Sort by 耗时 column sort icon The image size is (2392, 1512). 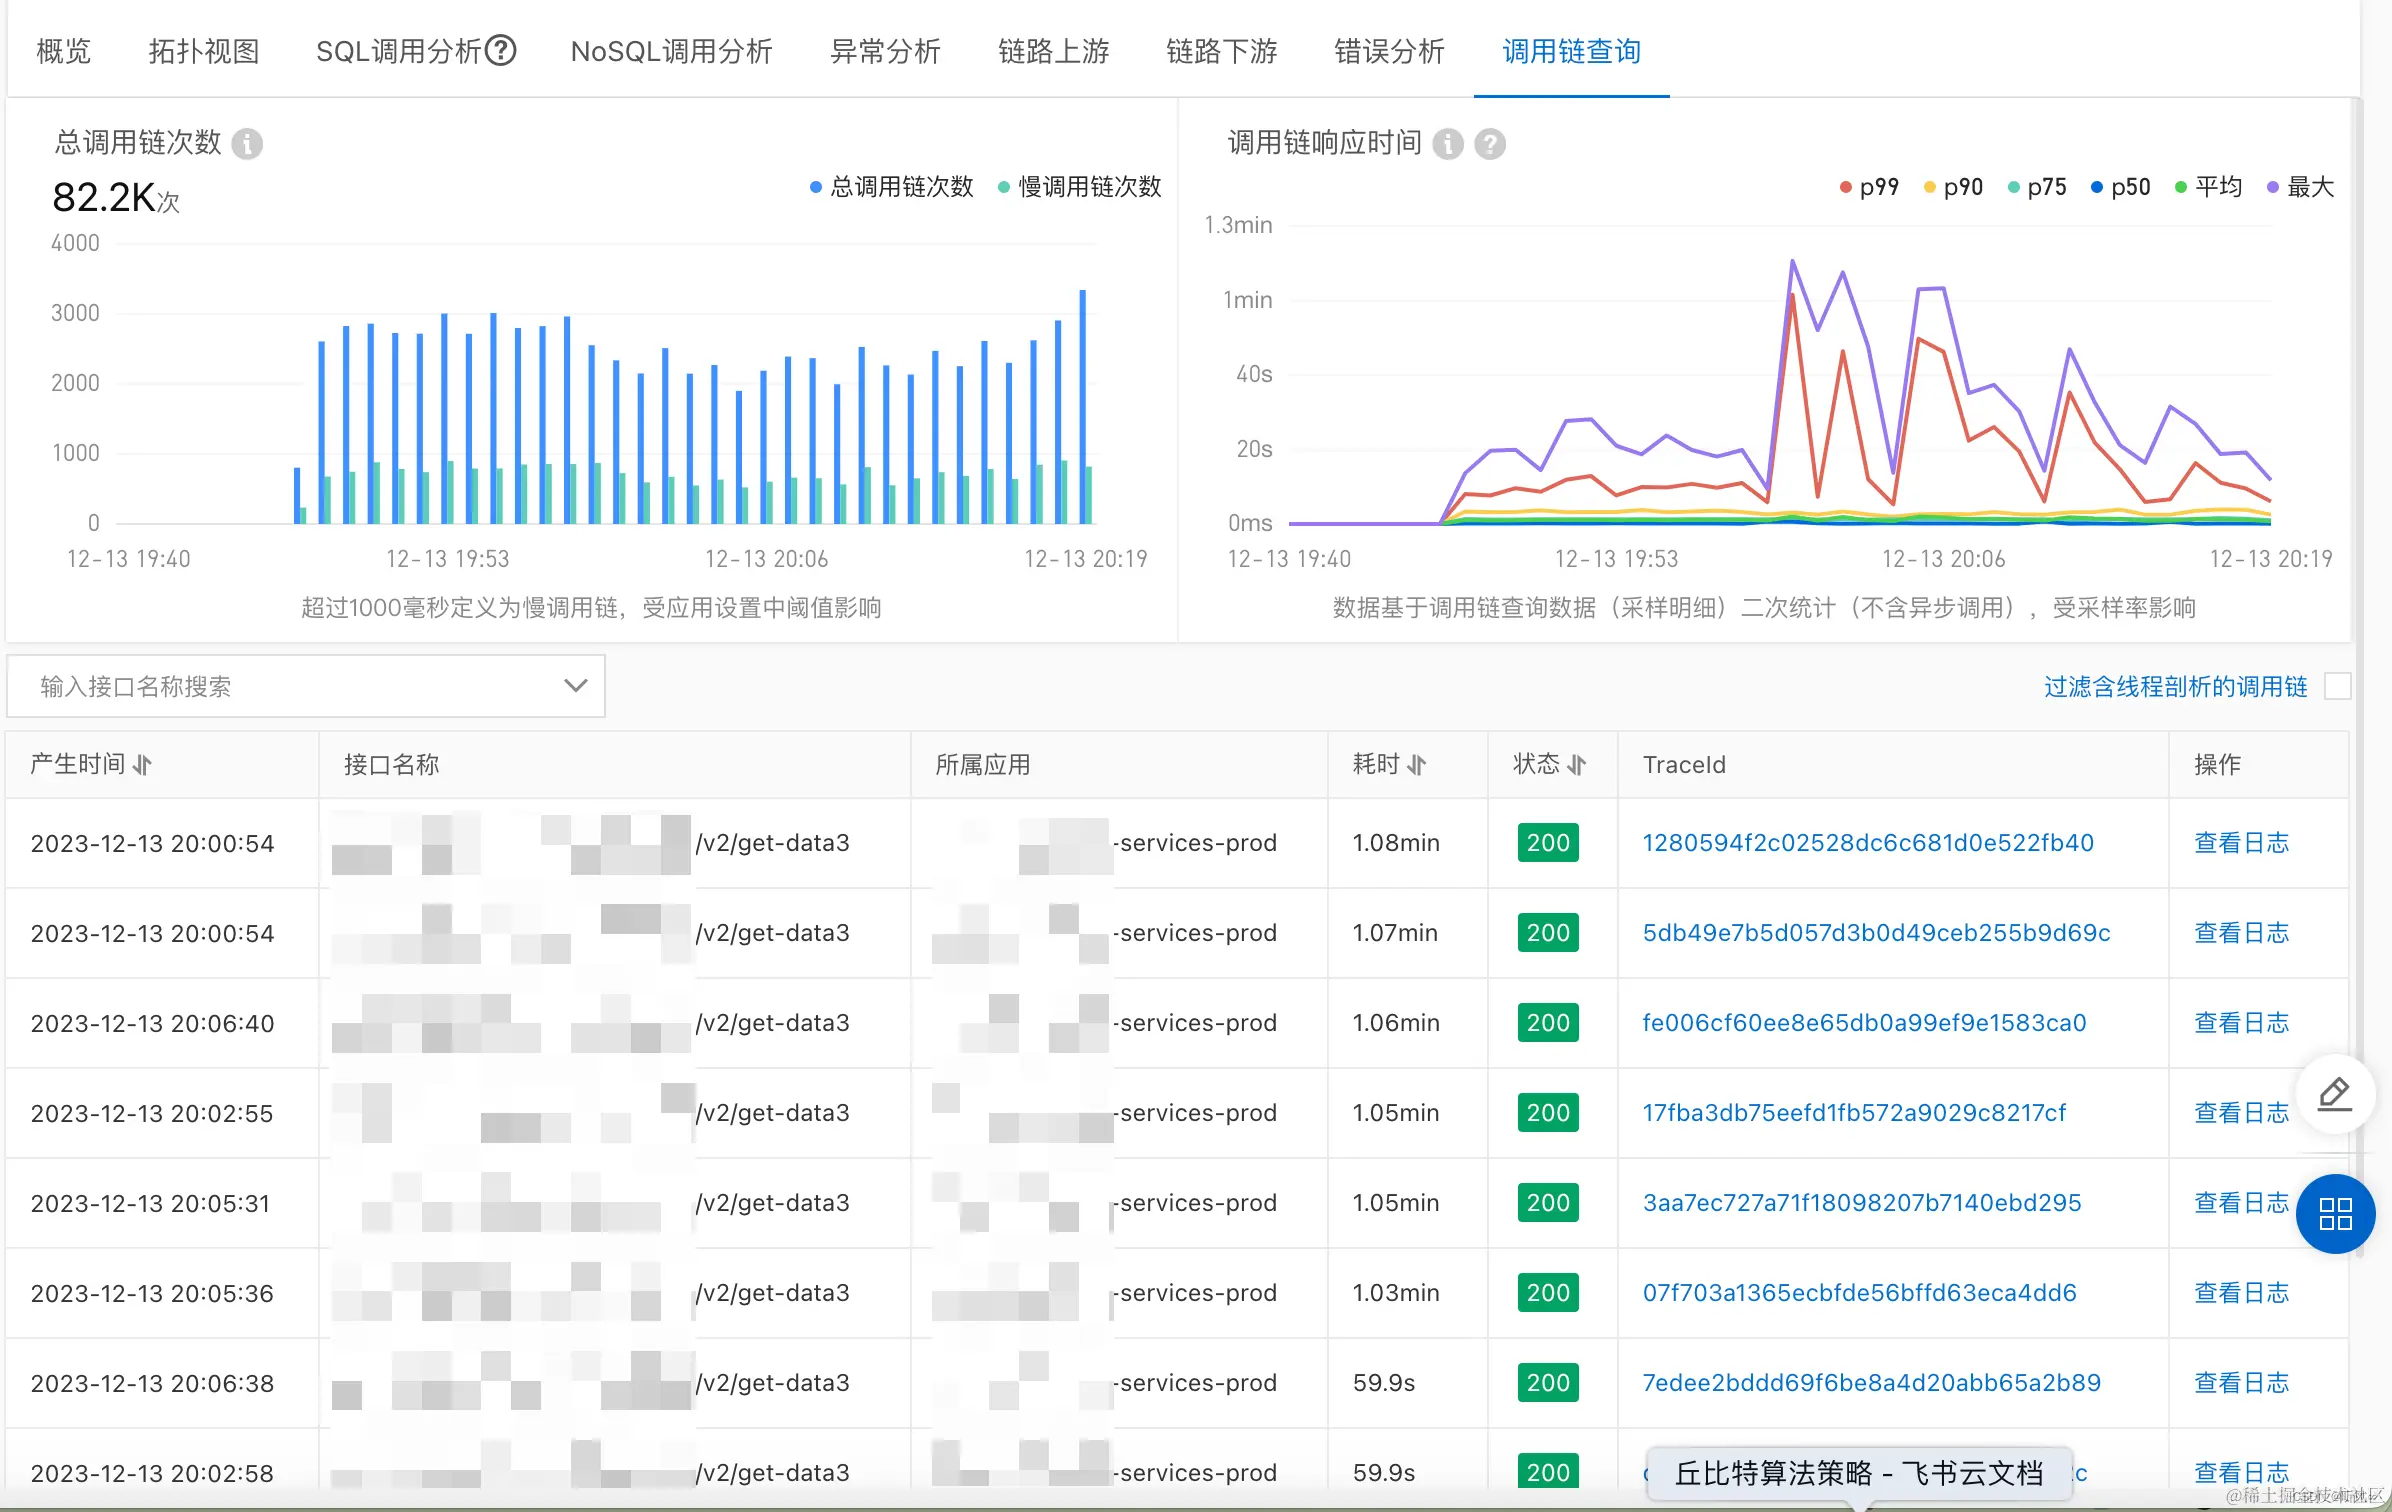click(1416, 765)
